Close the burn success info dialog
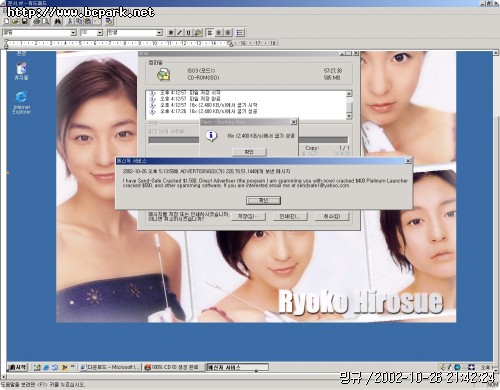 tap(293, 122)
